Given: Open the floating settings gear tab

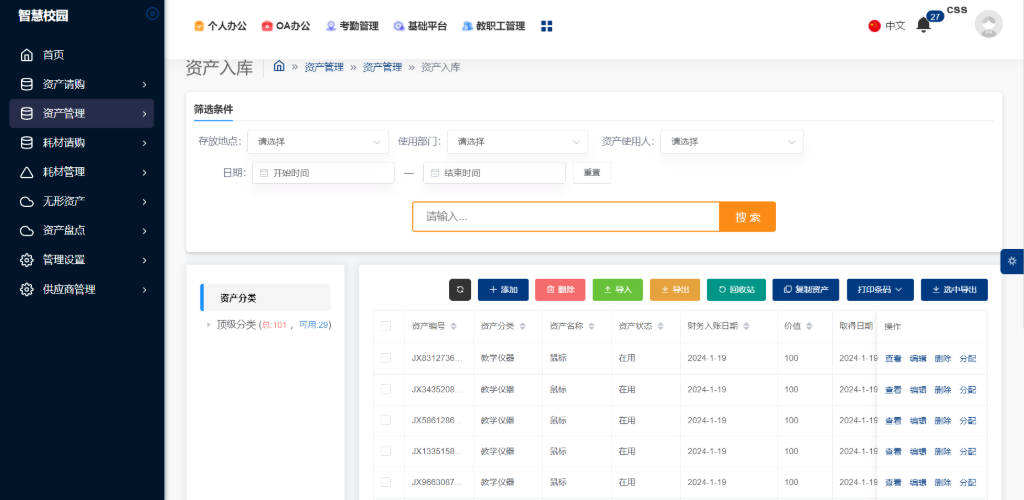Looking at the screenshot, I should click(1012, 261).
